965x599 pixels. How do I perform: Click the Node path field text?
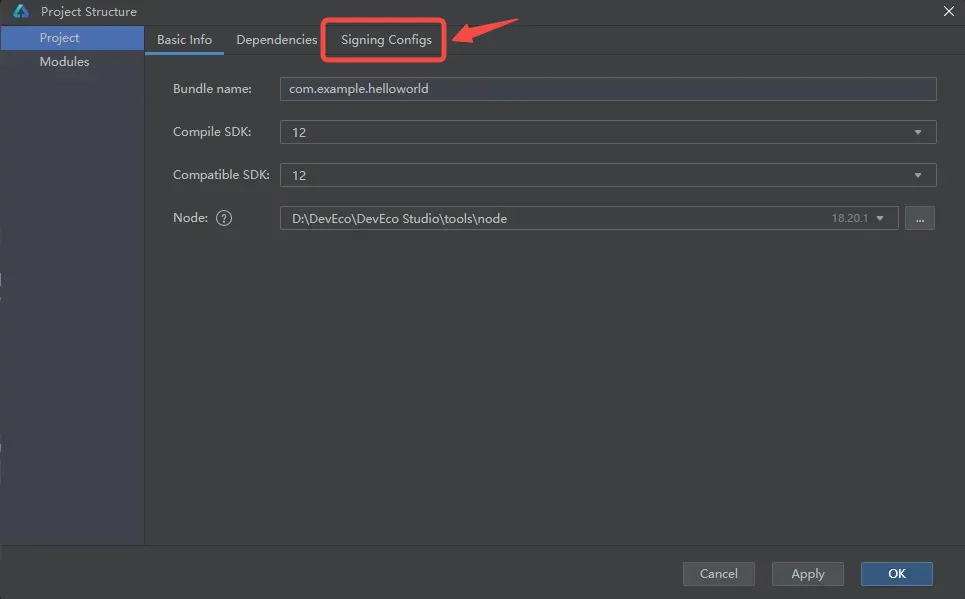399,219
